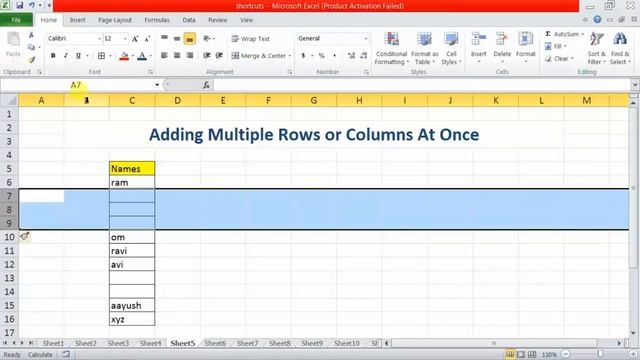The image size is (640, 360).
Task: Toggle Bold formatting
Action: coord(53,56)
